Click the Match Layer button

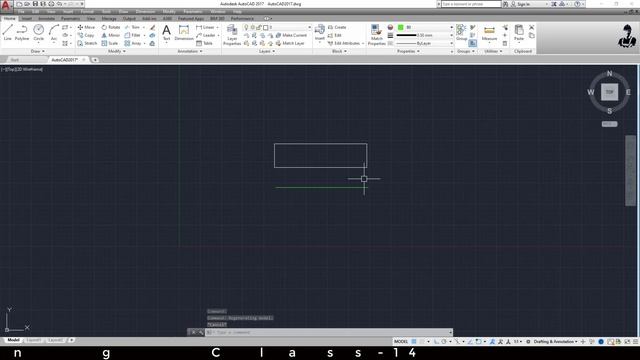click(290, 43)
